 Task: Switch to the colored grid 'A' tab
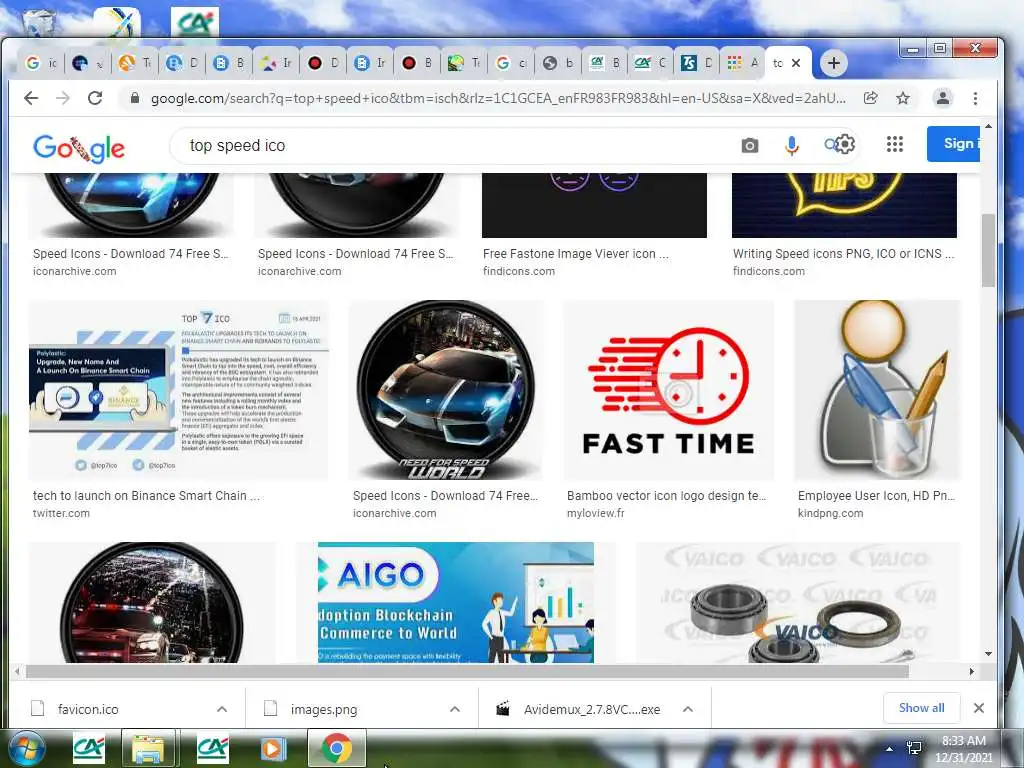tap(742, 63)
